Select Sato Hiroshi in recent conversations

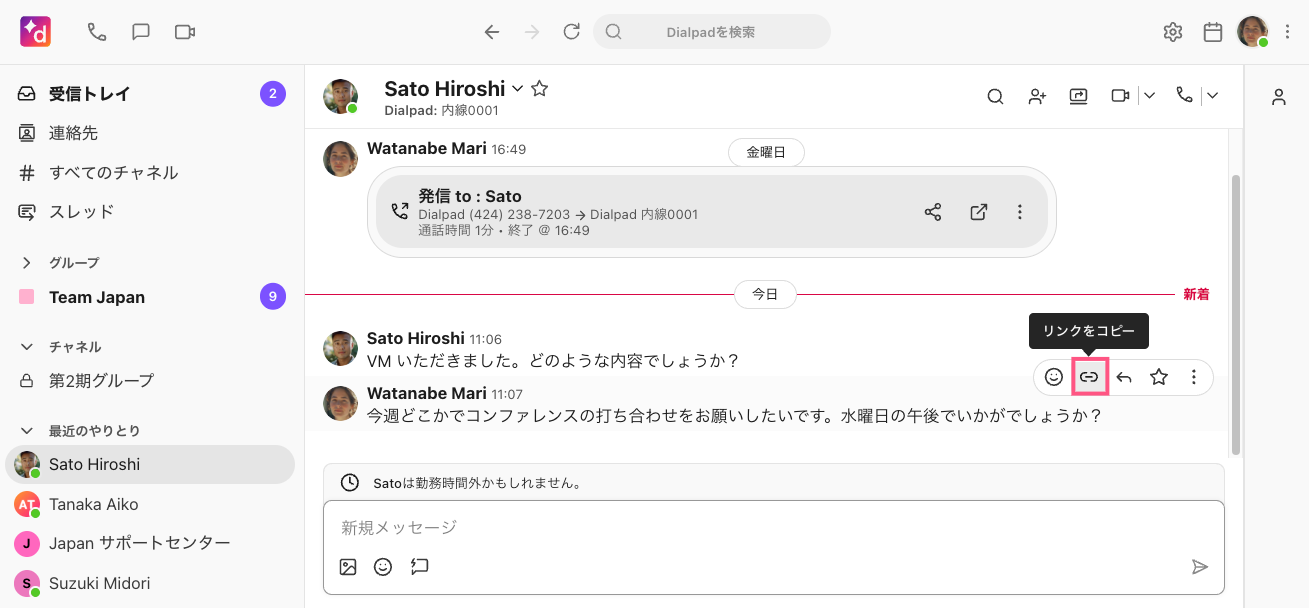click(150, 465)
